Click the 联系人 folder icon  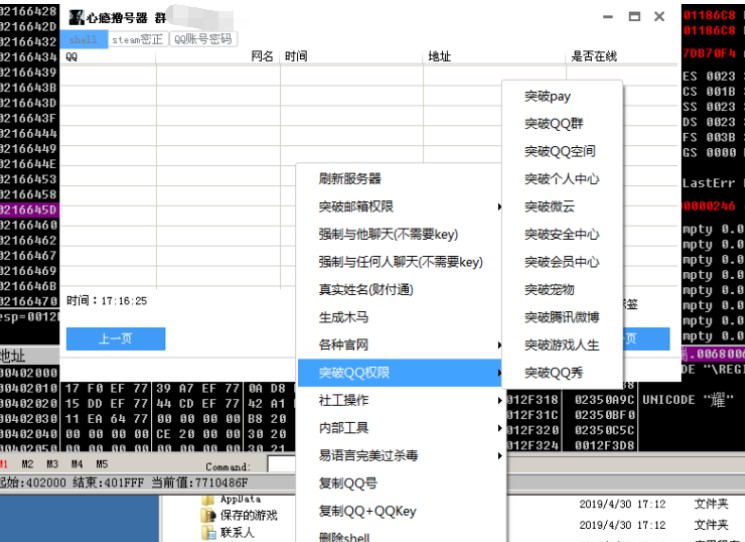[209, 533]
